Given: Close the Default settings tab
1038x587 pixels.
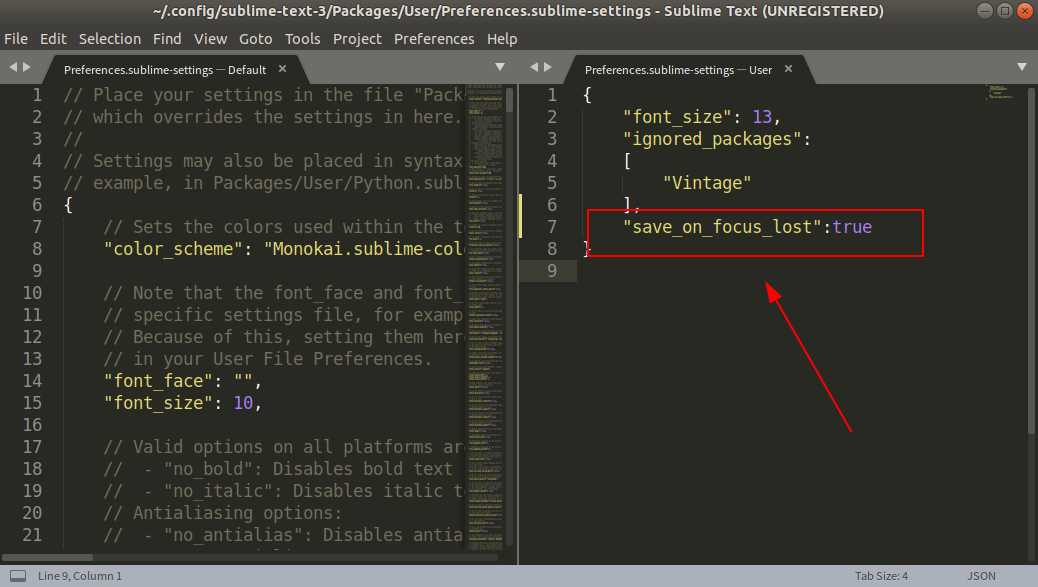Looking at the screenshot, I should [x=283, y=69].
